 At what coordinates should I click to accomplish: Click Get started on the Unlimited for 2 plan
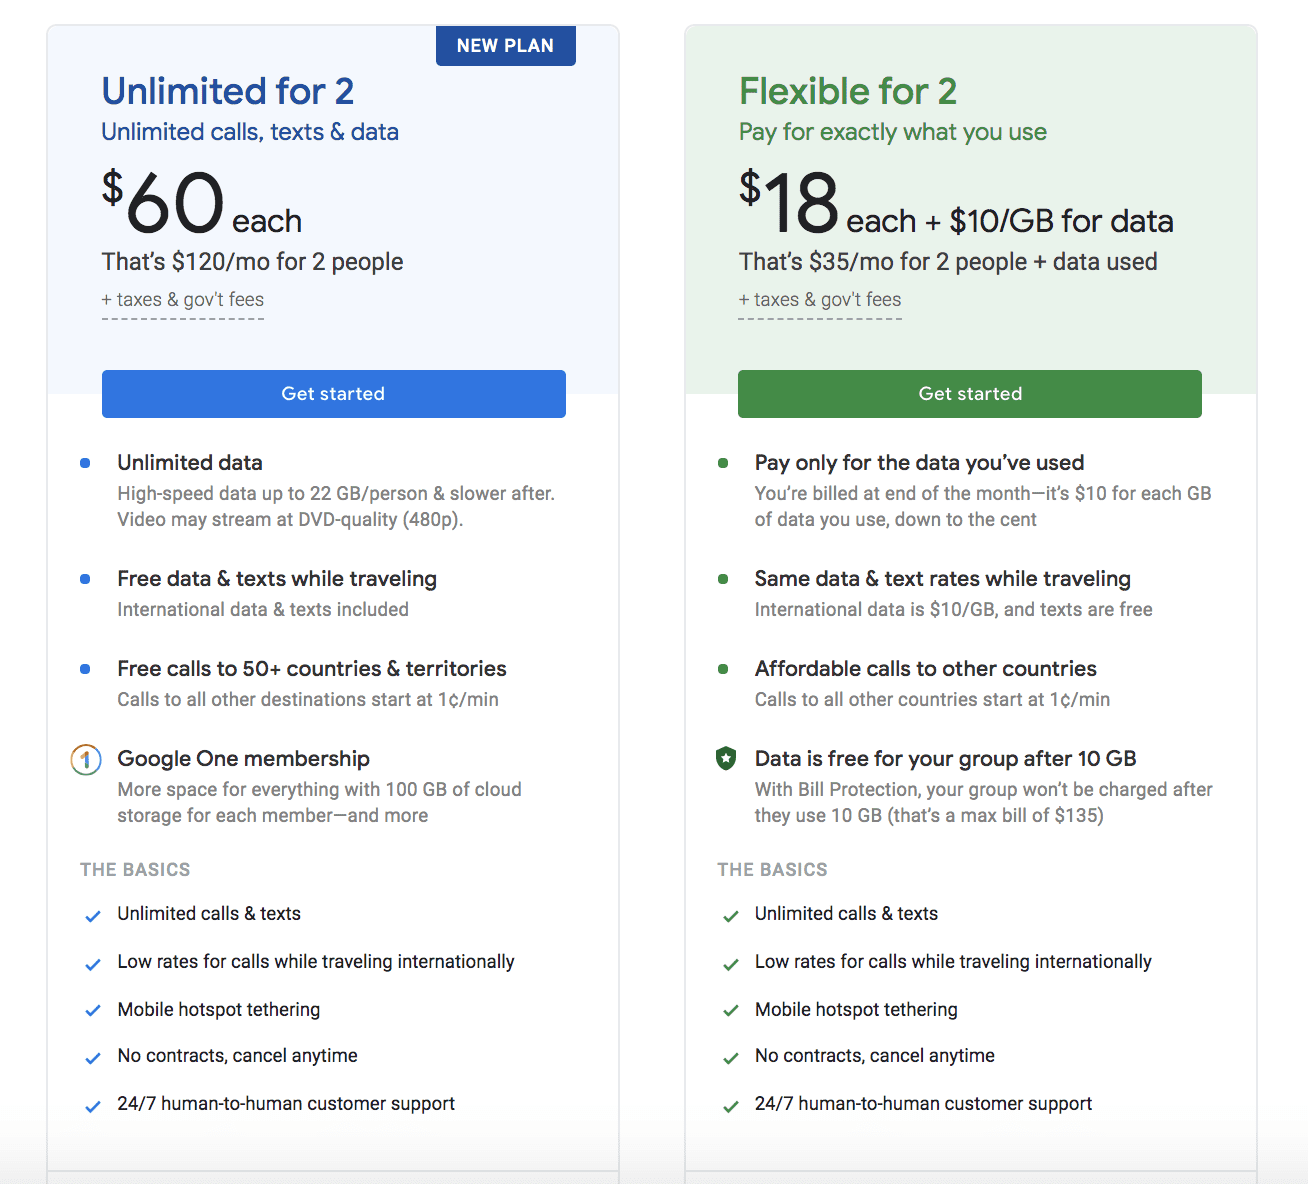(333, 394)
